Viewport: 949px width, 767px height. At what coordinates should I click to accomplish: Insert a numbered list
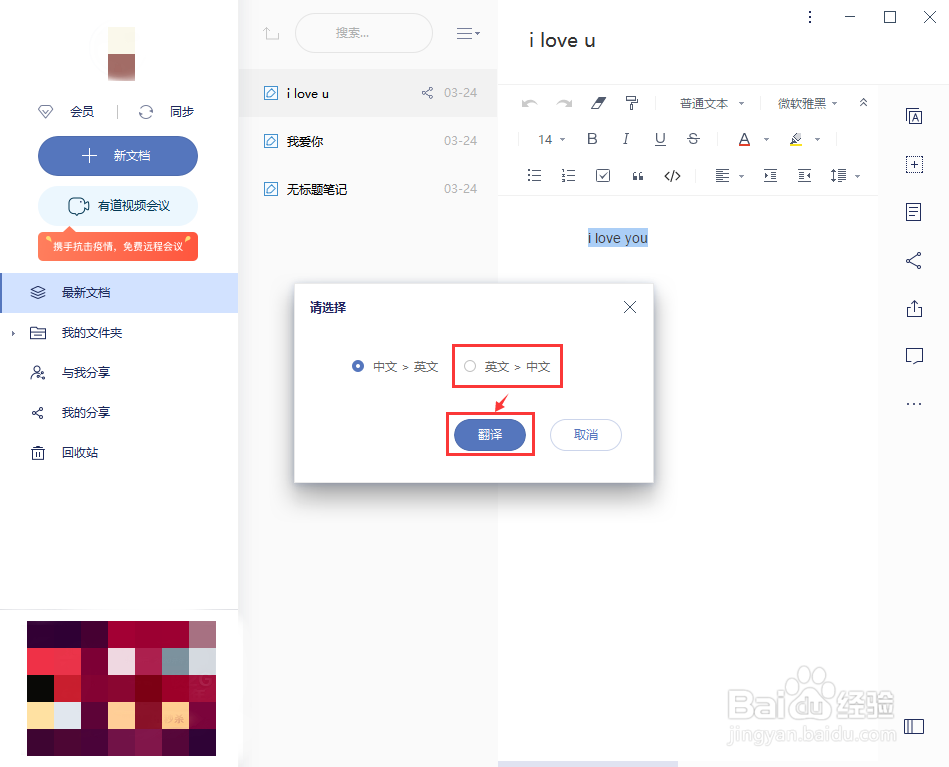coord(568,176)
